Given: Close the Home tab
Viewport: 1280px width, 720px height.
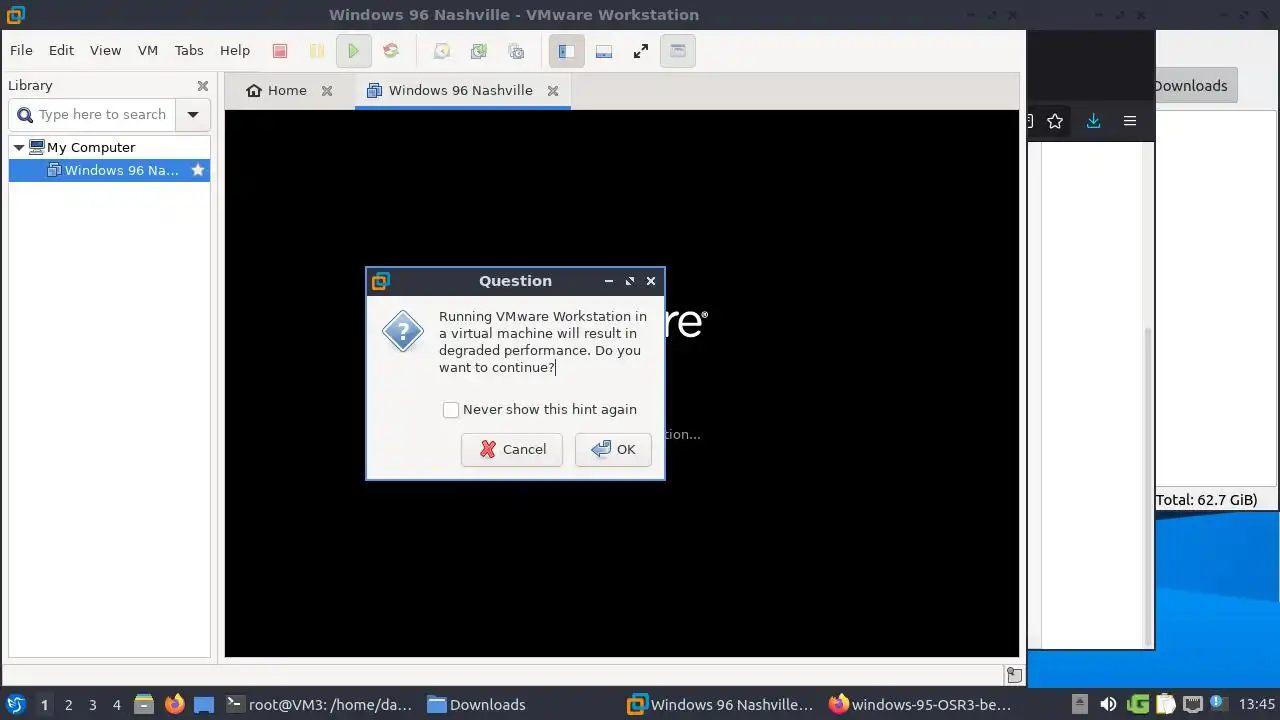Looking at the screenshot, I should click(327, 90).
